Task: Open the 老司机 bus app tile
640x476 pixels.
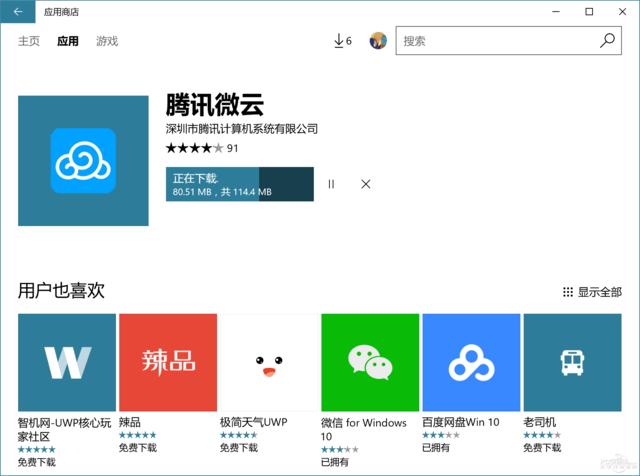Action: coord(571,362)
